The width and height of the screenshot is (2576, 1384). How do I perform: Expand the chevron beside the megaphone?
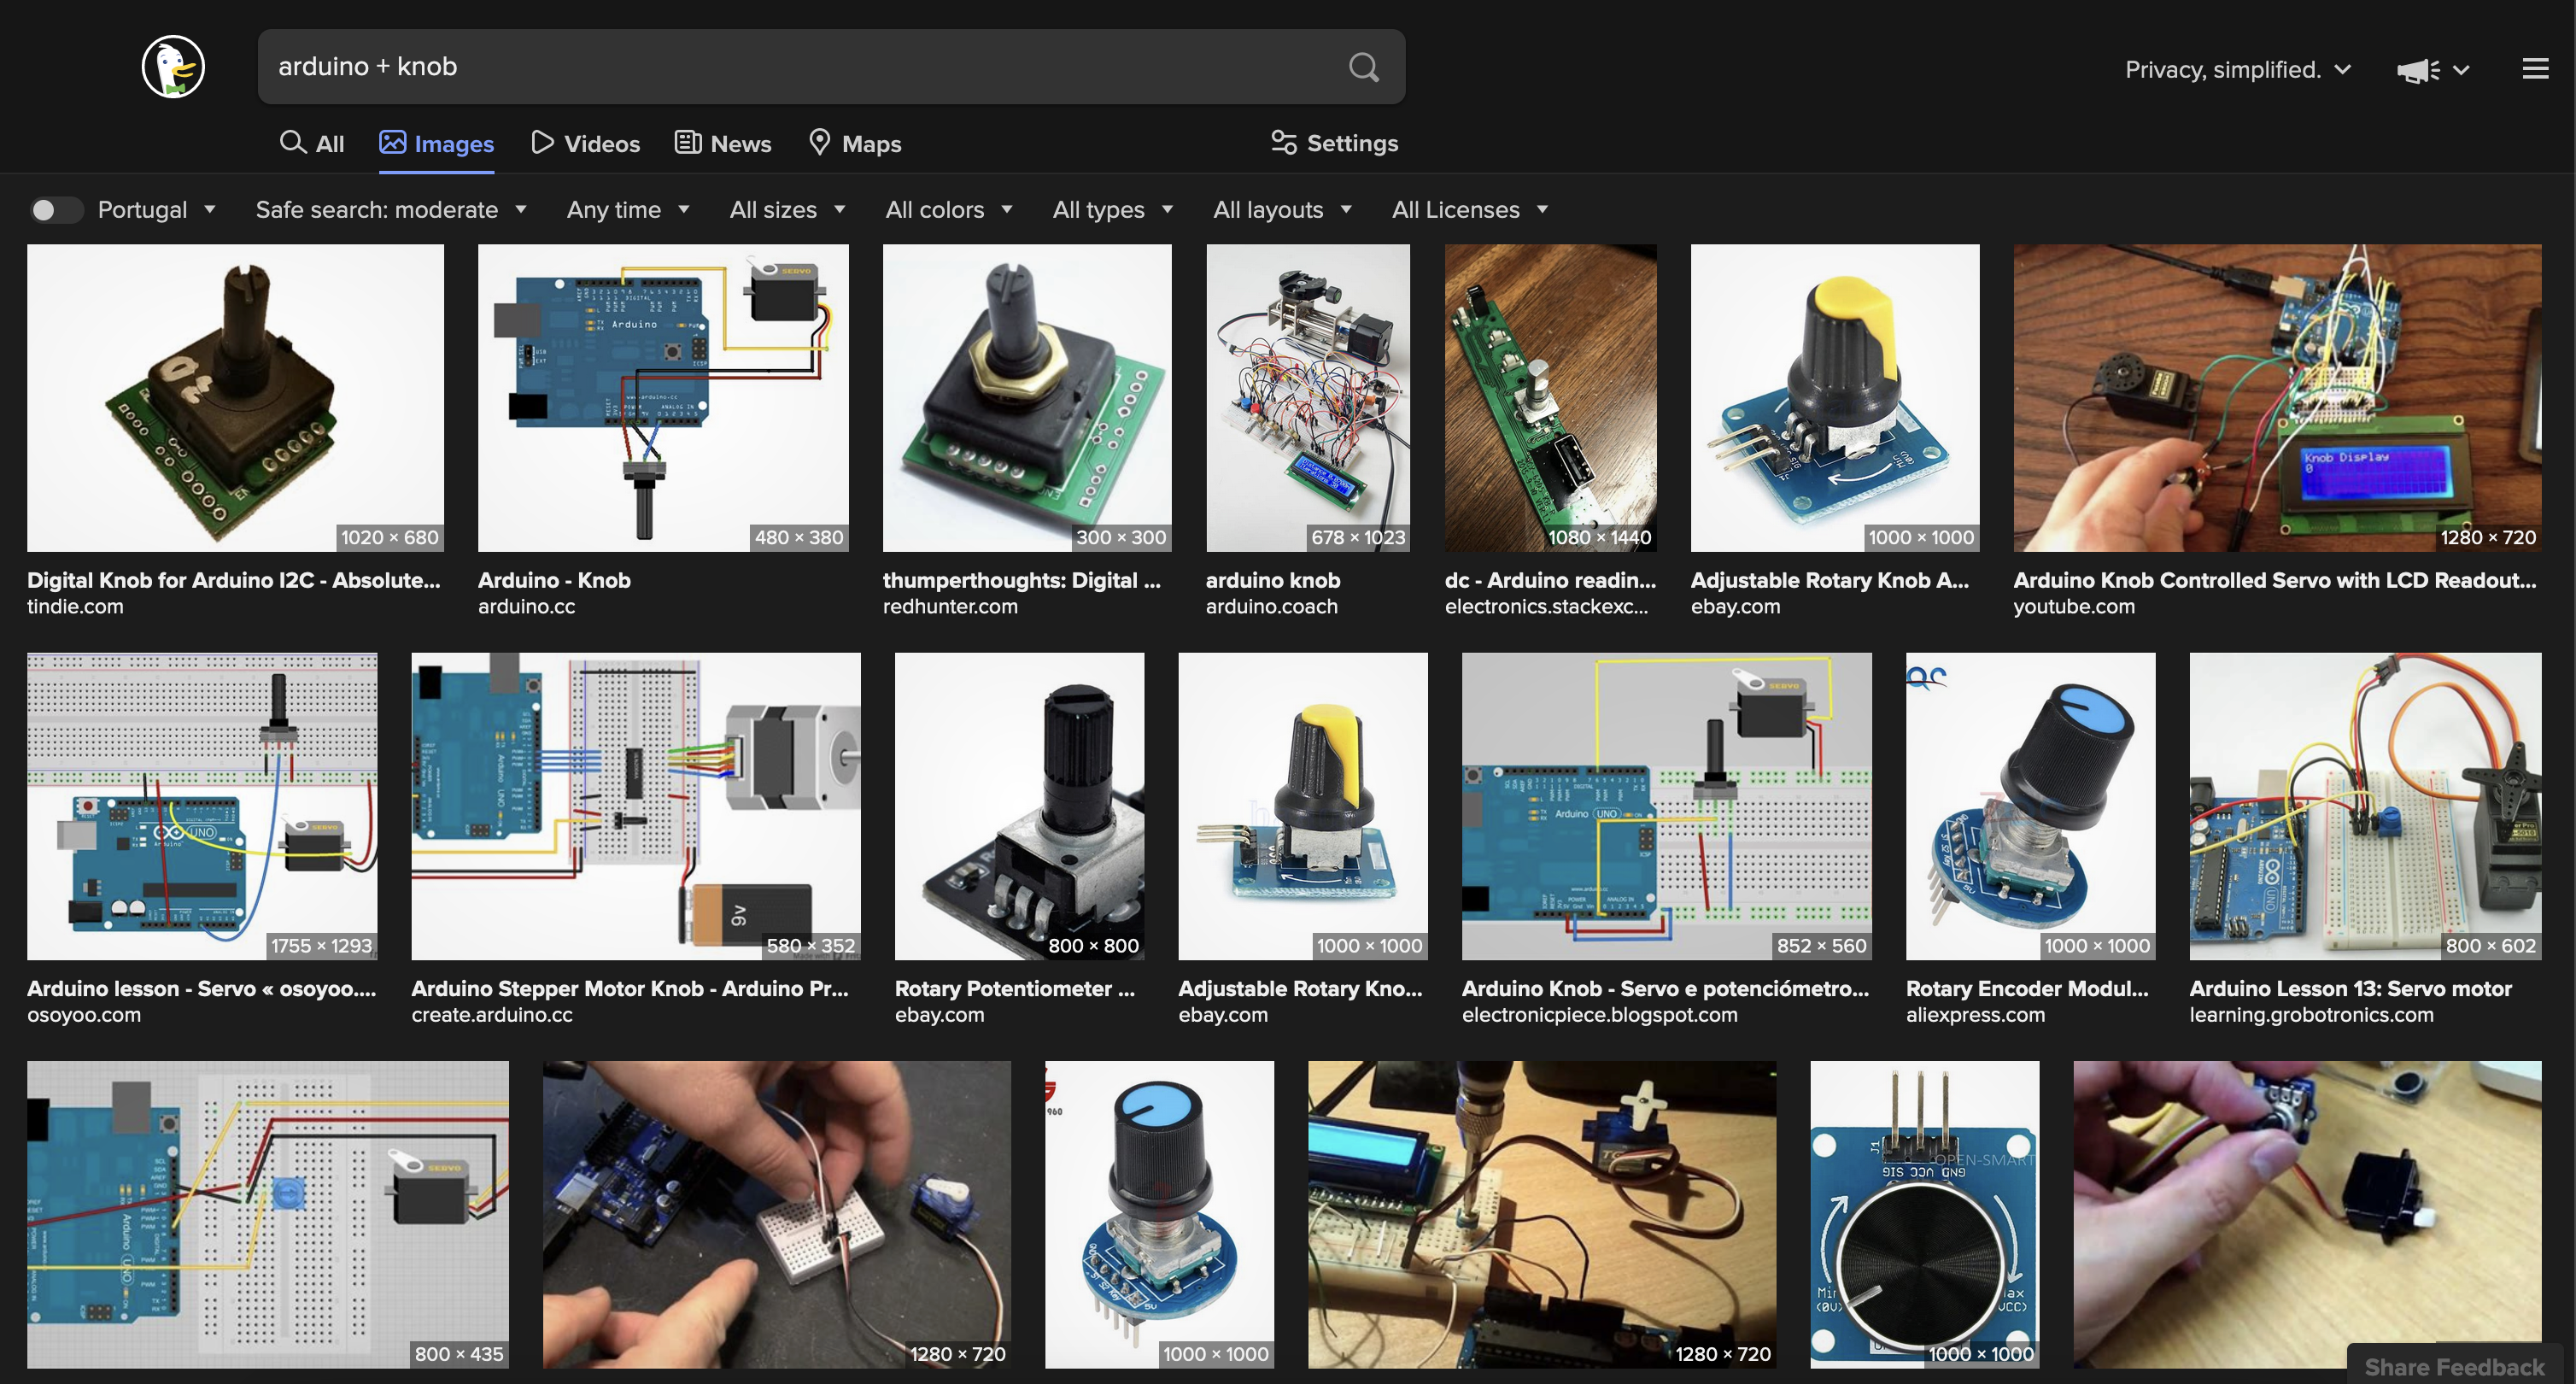tap(2462, 70)
